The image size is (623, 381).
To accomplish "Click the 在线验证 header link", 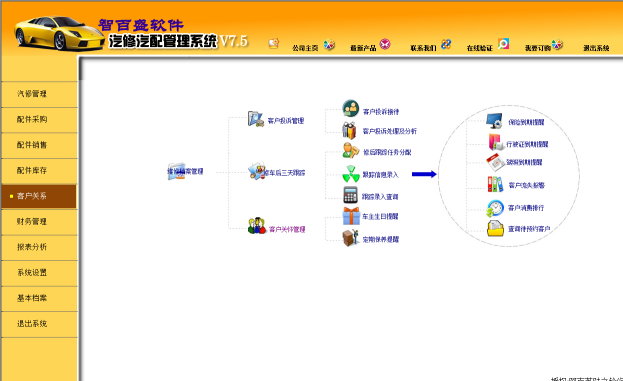I will (x=480, y=48).
